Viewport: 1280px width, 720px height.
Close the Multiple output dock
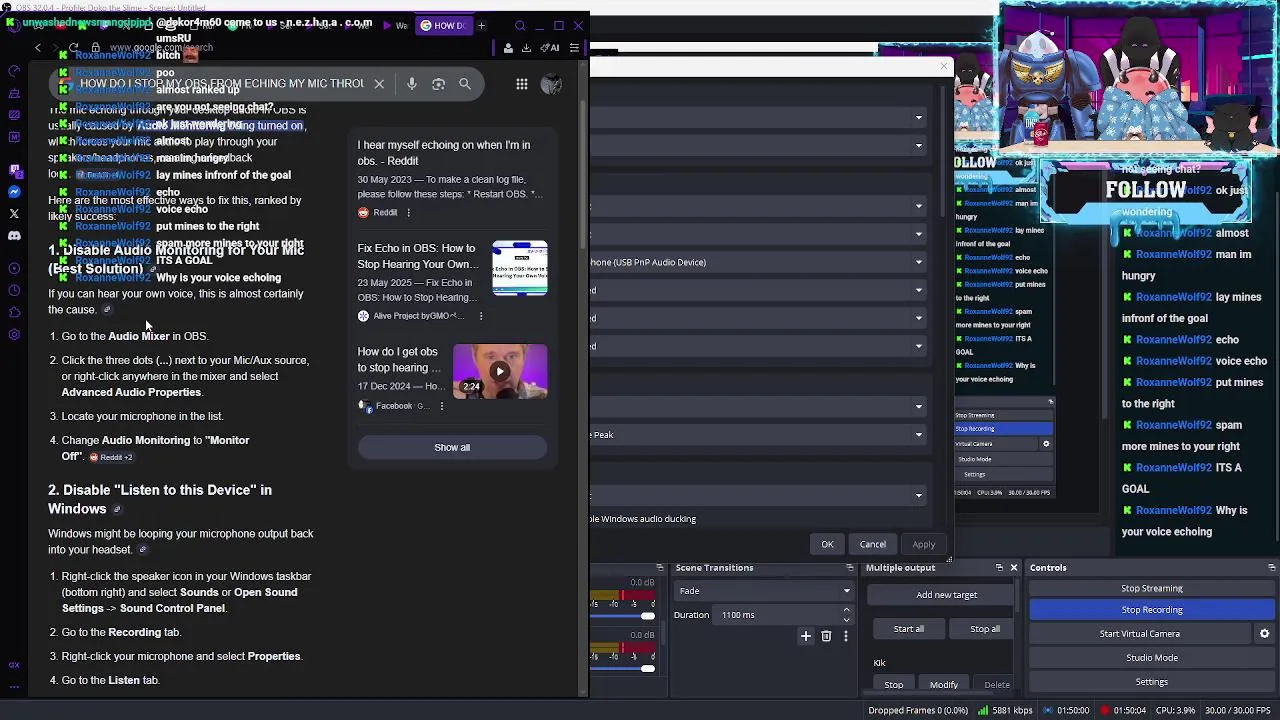1013,568
